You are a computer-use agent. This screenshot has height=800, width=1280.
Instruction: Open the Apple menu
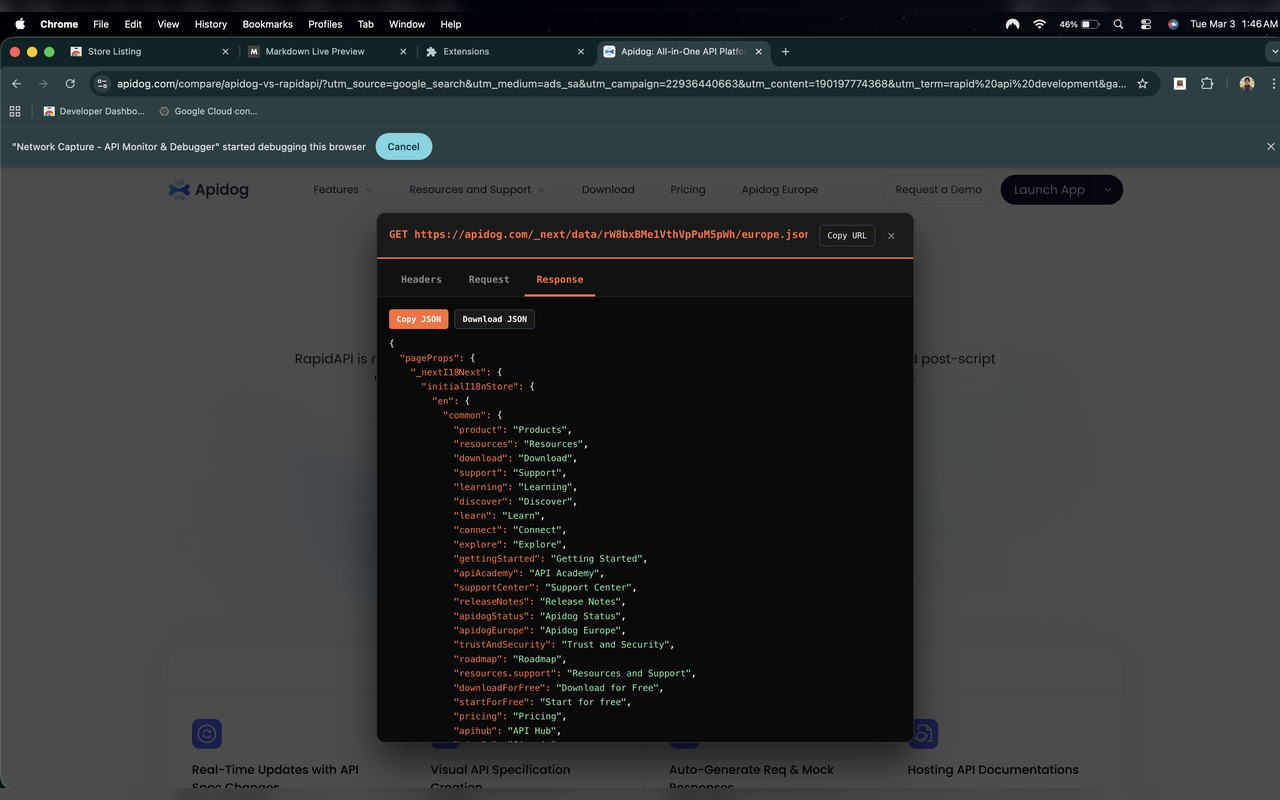pyautogui.click(x=20, y=24)
